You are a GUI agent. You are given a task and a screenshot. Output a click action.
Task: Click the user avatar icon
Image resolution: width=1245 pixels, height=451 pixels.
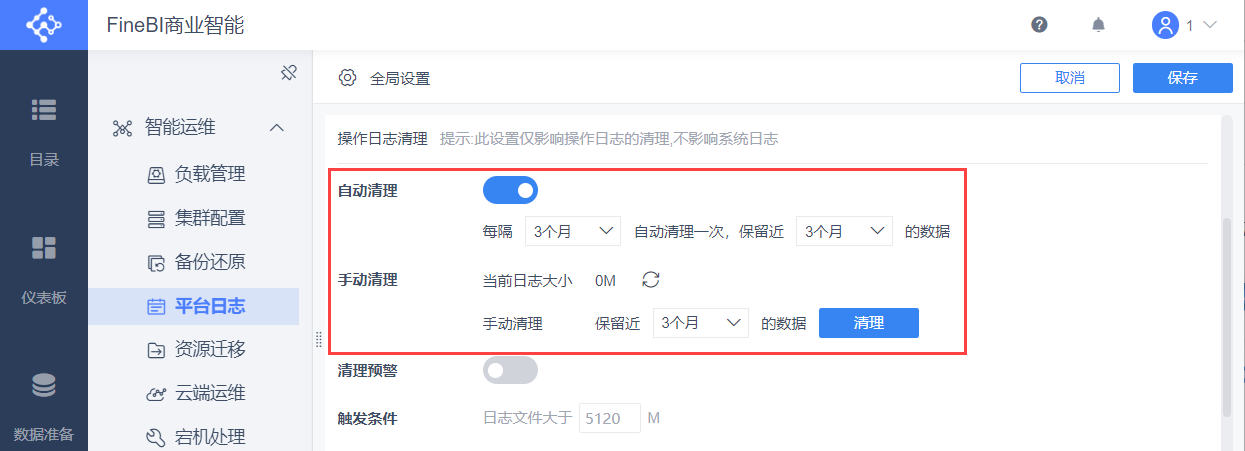(x=1166, y=25)
